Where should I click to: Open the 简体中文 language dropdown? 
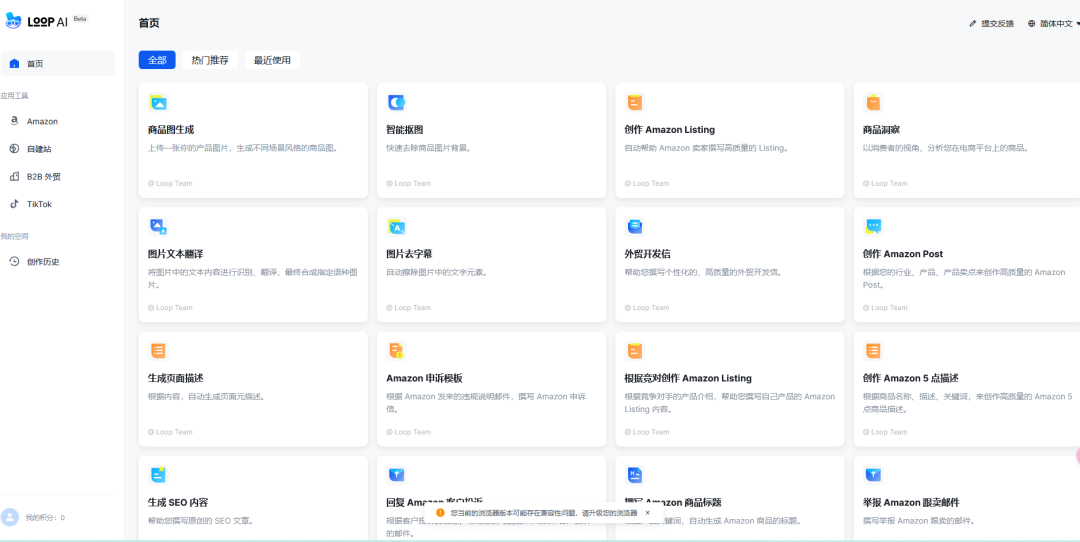(1051, 23)
